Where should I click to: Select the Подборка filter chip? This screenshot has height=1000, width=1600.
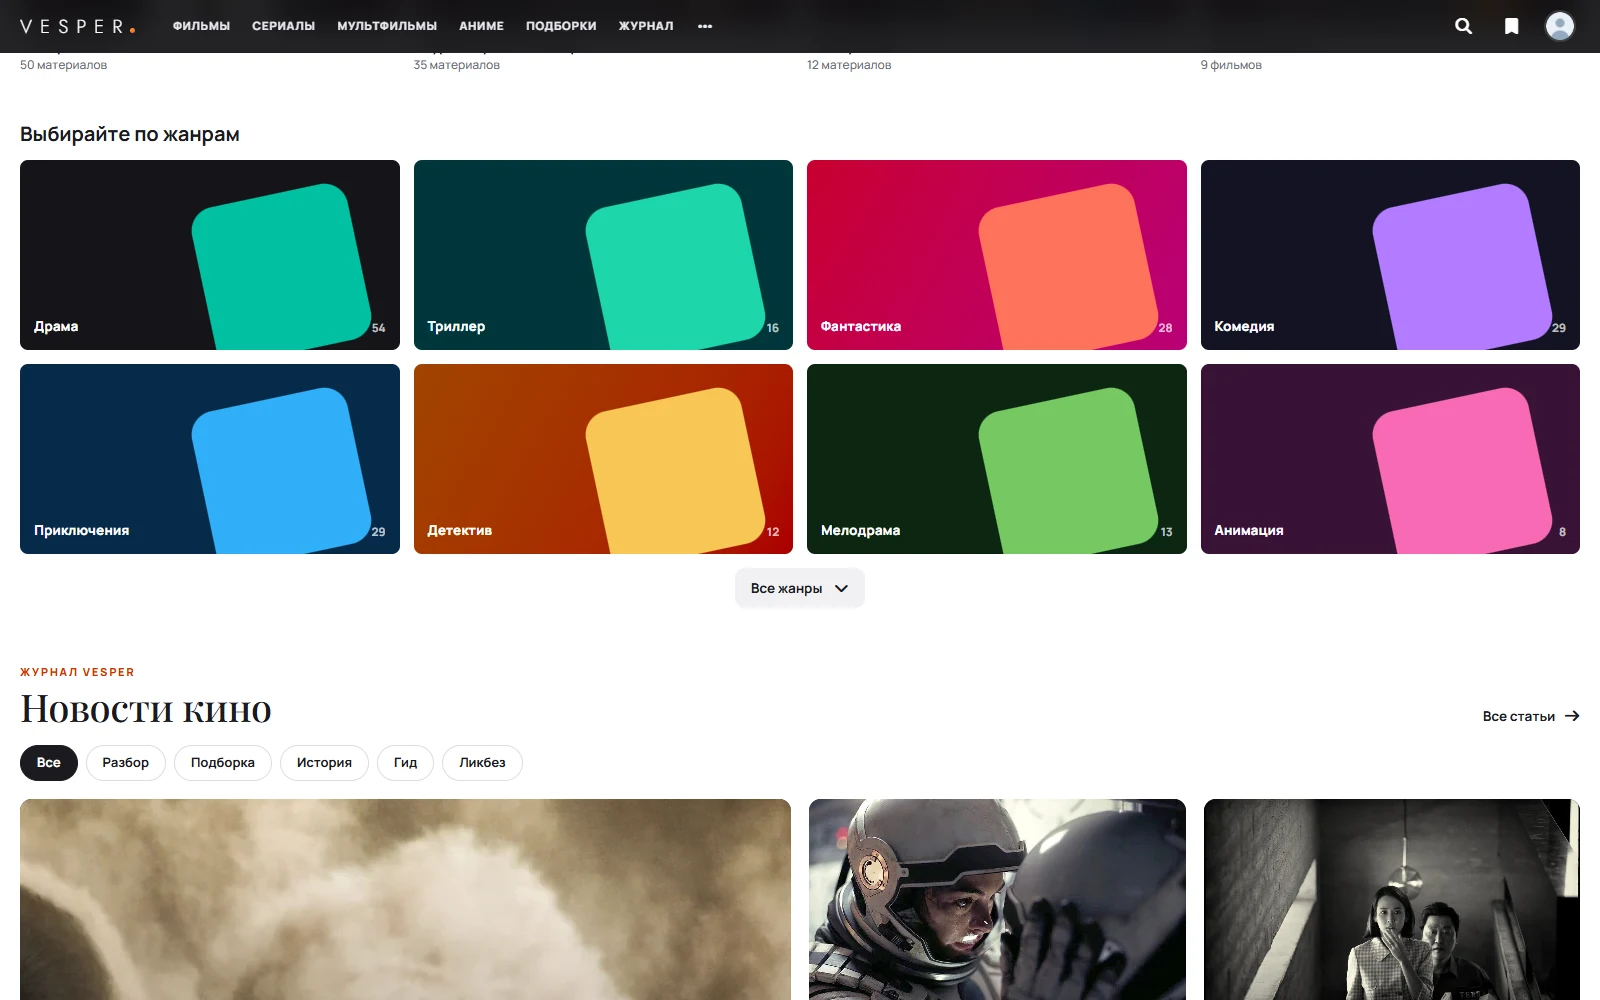coord(223,762)
